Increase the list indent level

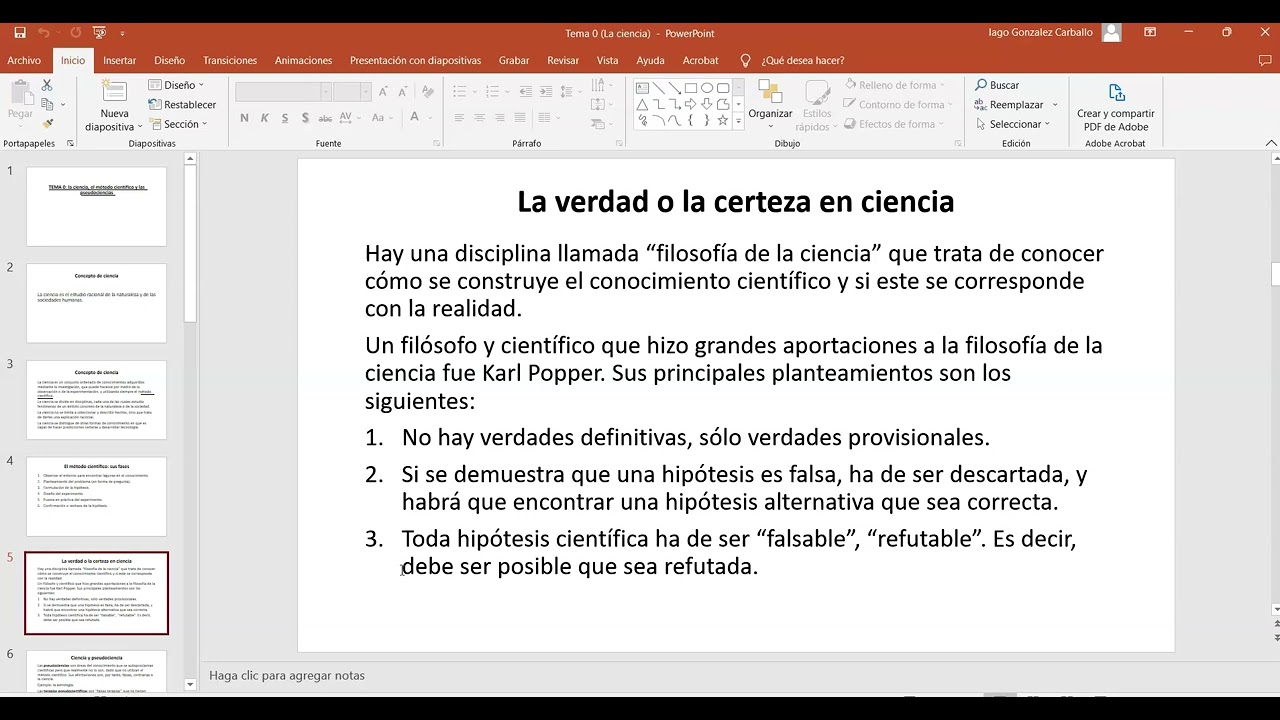pos(546,92)
